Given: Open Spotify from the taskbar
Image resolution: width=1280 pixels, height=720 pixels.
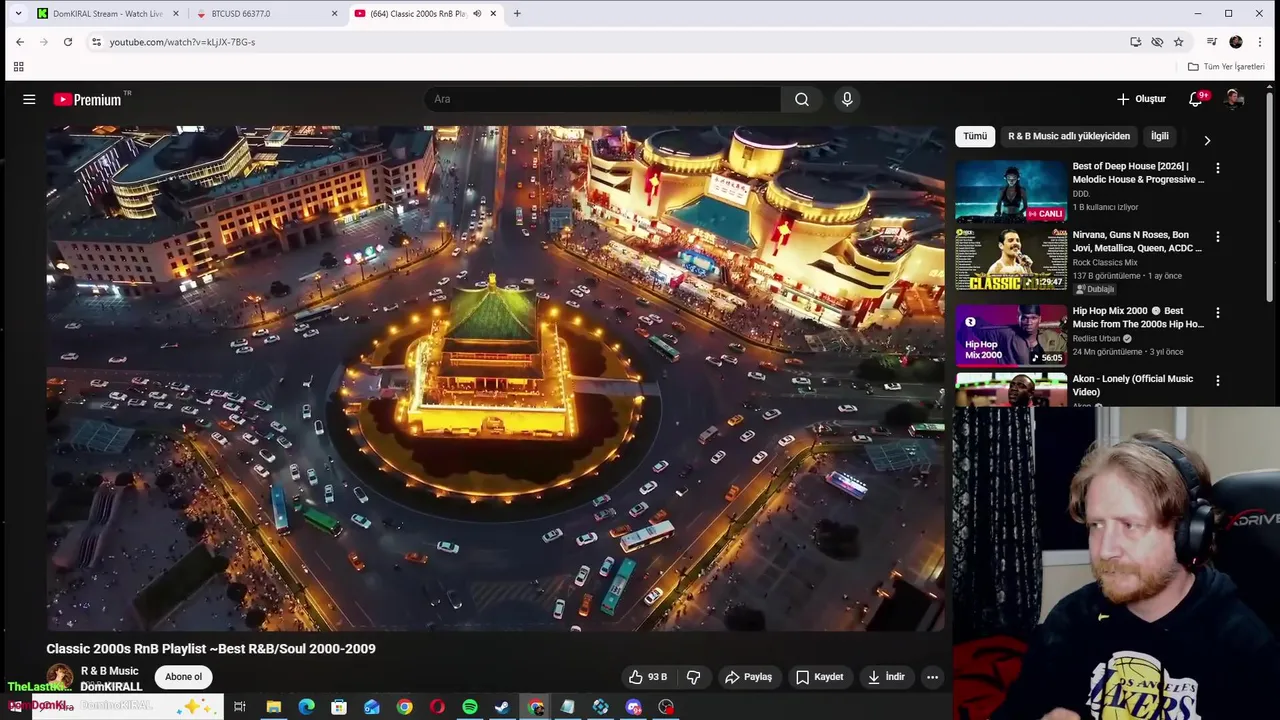Looking at the screenshot, I should click(x=470, y=707).
